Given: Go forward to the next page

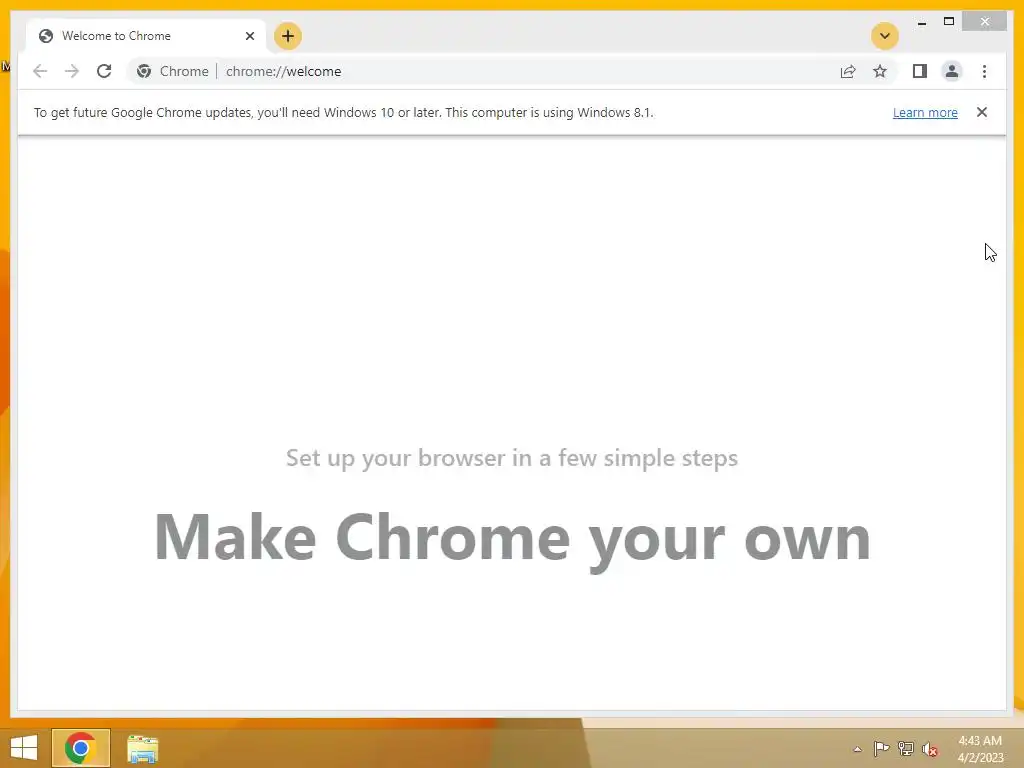Looking at the screenshot, I should point(72,71).
